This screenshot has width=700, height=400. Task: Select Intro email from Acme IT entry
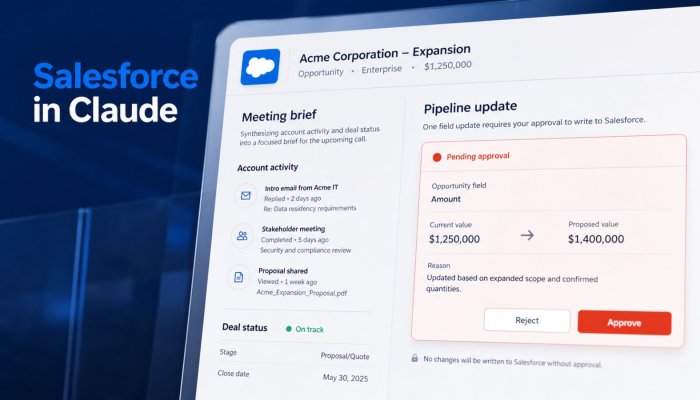click(x=301, y=188)
